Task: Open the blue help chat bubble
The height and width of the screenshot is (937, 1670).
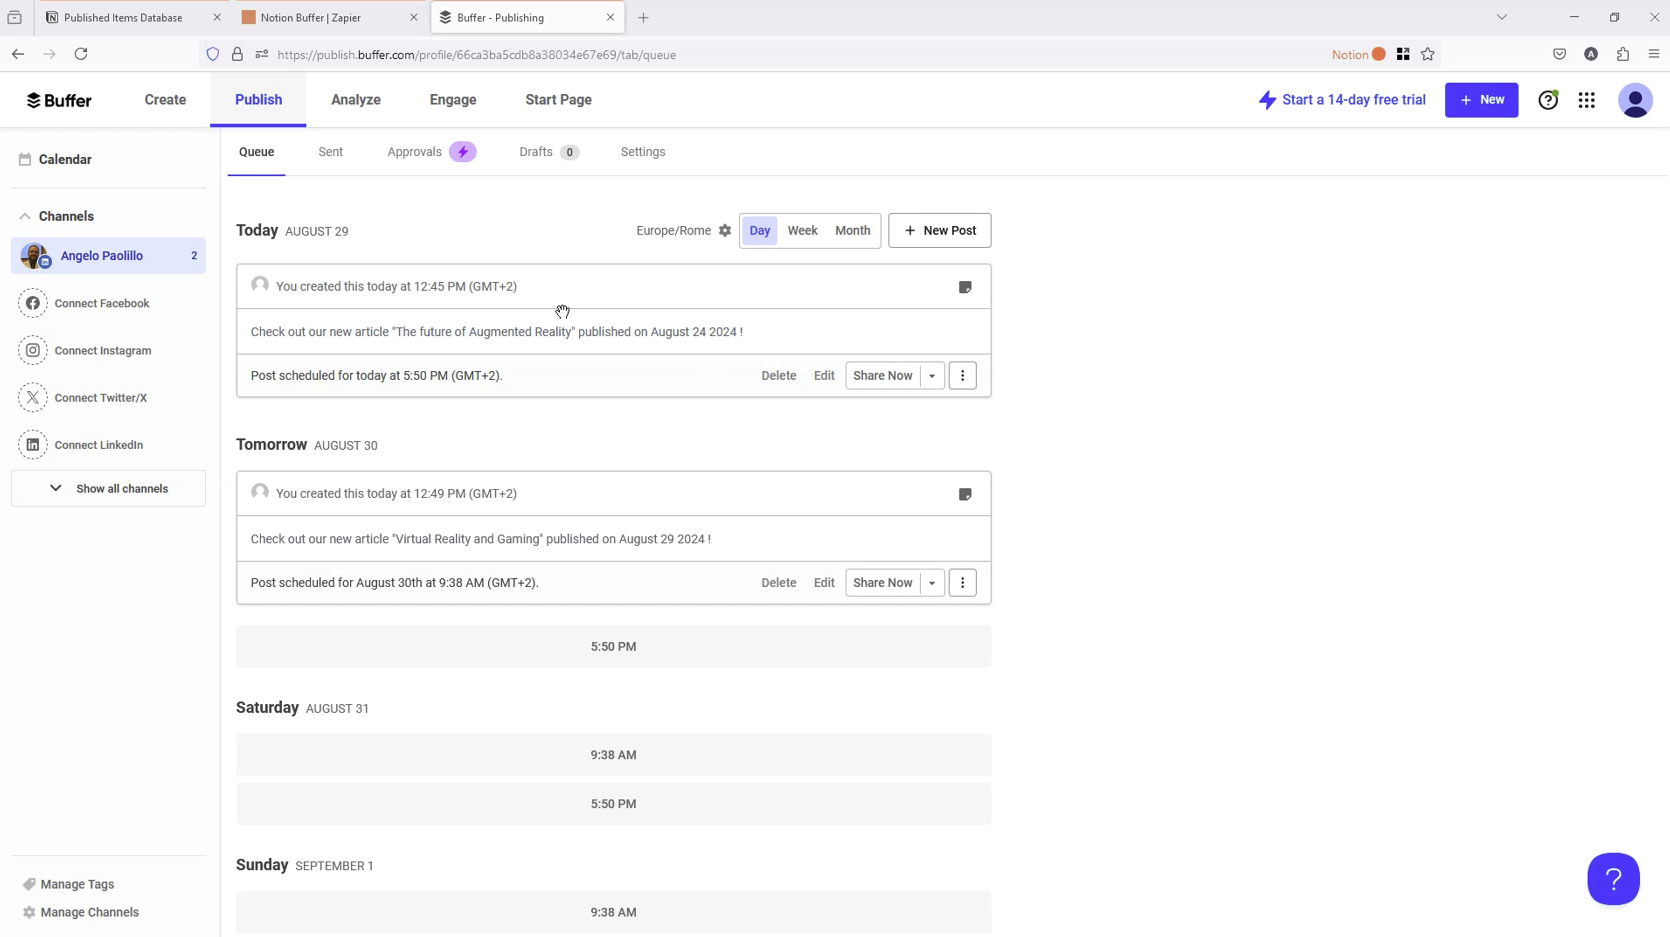Action: point(1613,879)
